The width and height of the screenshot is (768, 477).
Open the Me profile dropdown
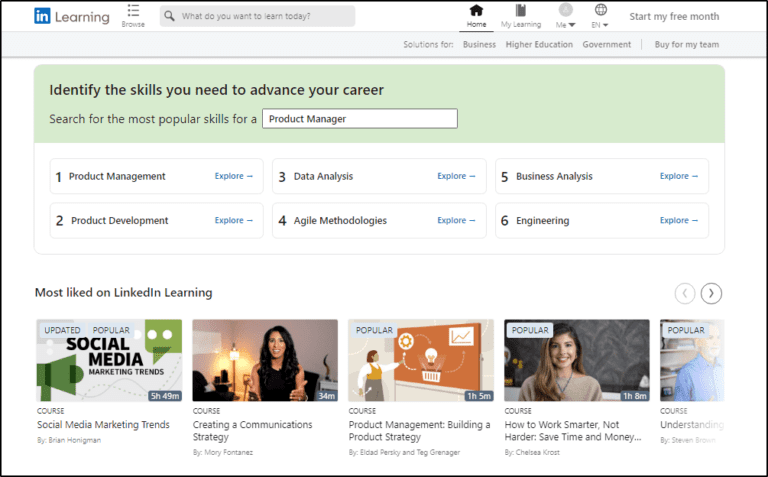pos(566,16)
